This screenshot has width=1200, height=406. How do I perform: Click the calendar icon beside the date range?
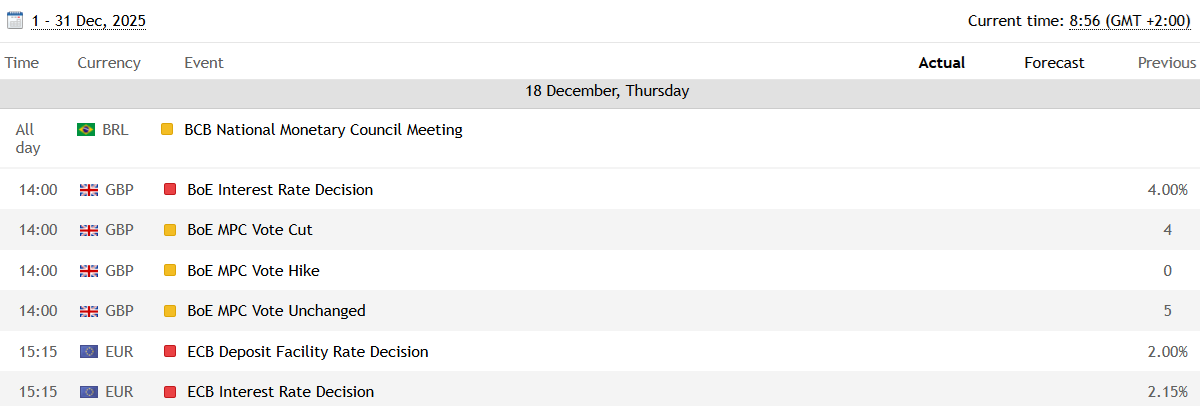tap(15, 20)
